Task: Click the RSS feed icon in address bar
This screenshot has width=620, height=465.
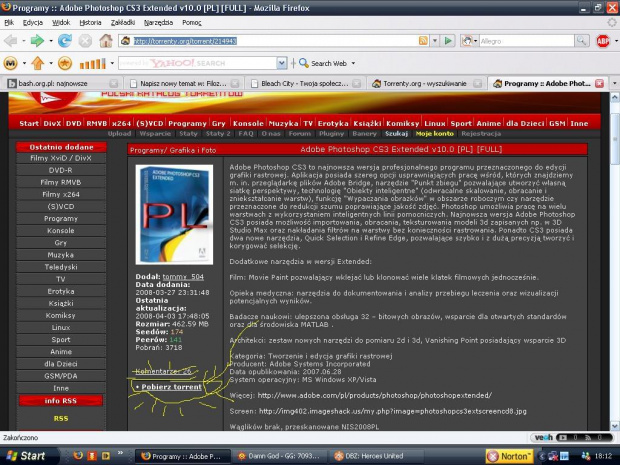Action: click(423, 41)
